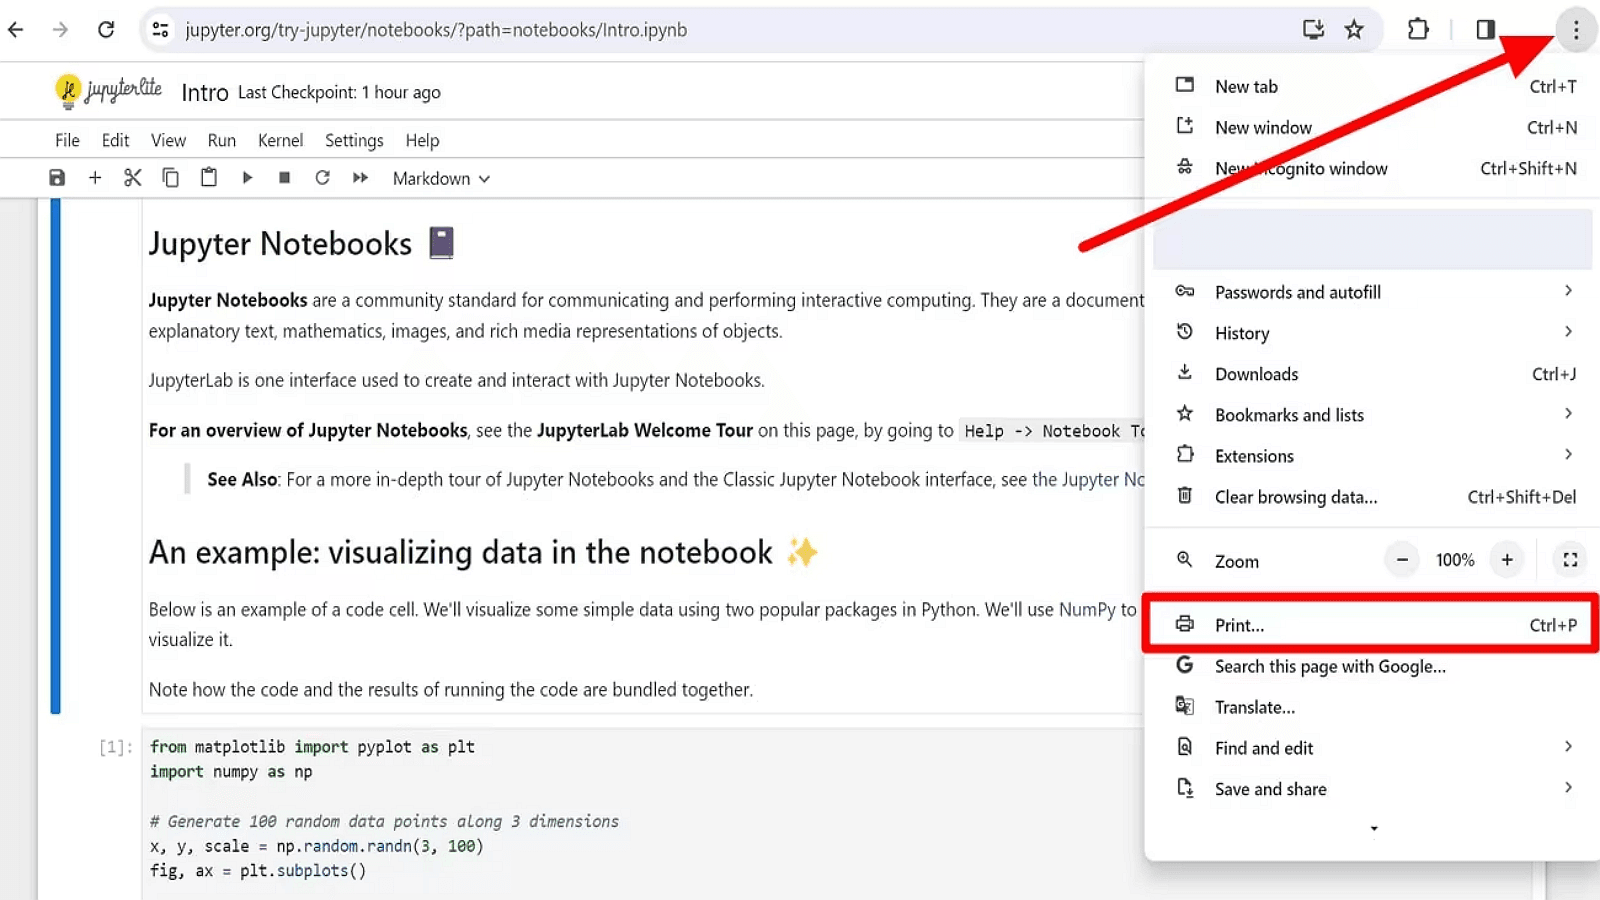This screenshot has height=900, width=1600.
Task: Open a New Incognito window
Action: [x=1372, y=169]
